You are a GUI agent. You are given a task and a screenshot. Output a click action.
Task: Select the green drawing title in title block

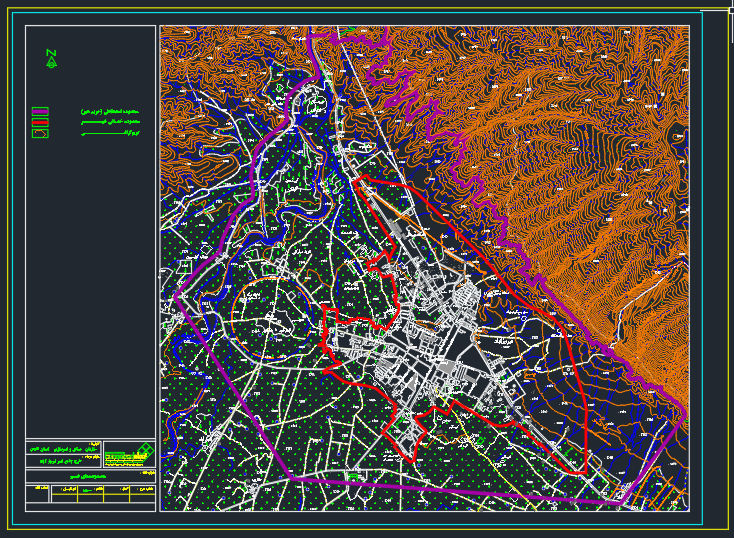point(88,476)
